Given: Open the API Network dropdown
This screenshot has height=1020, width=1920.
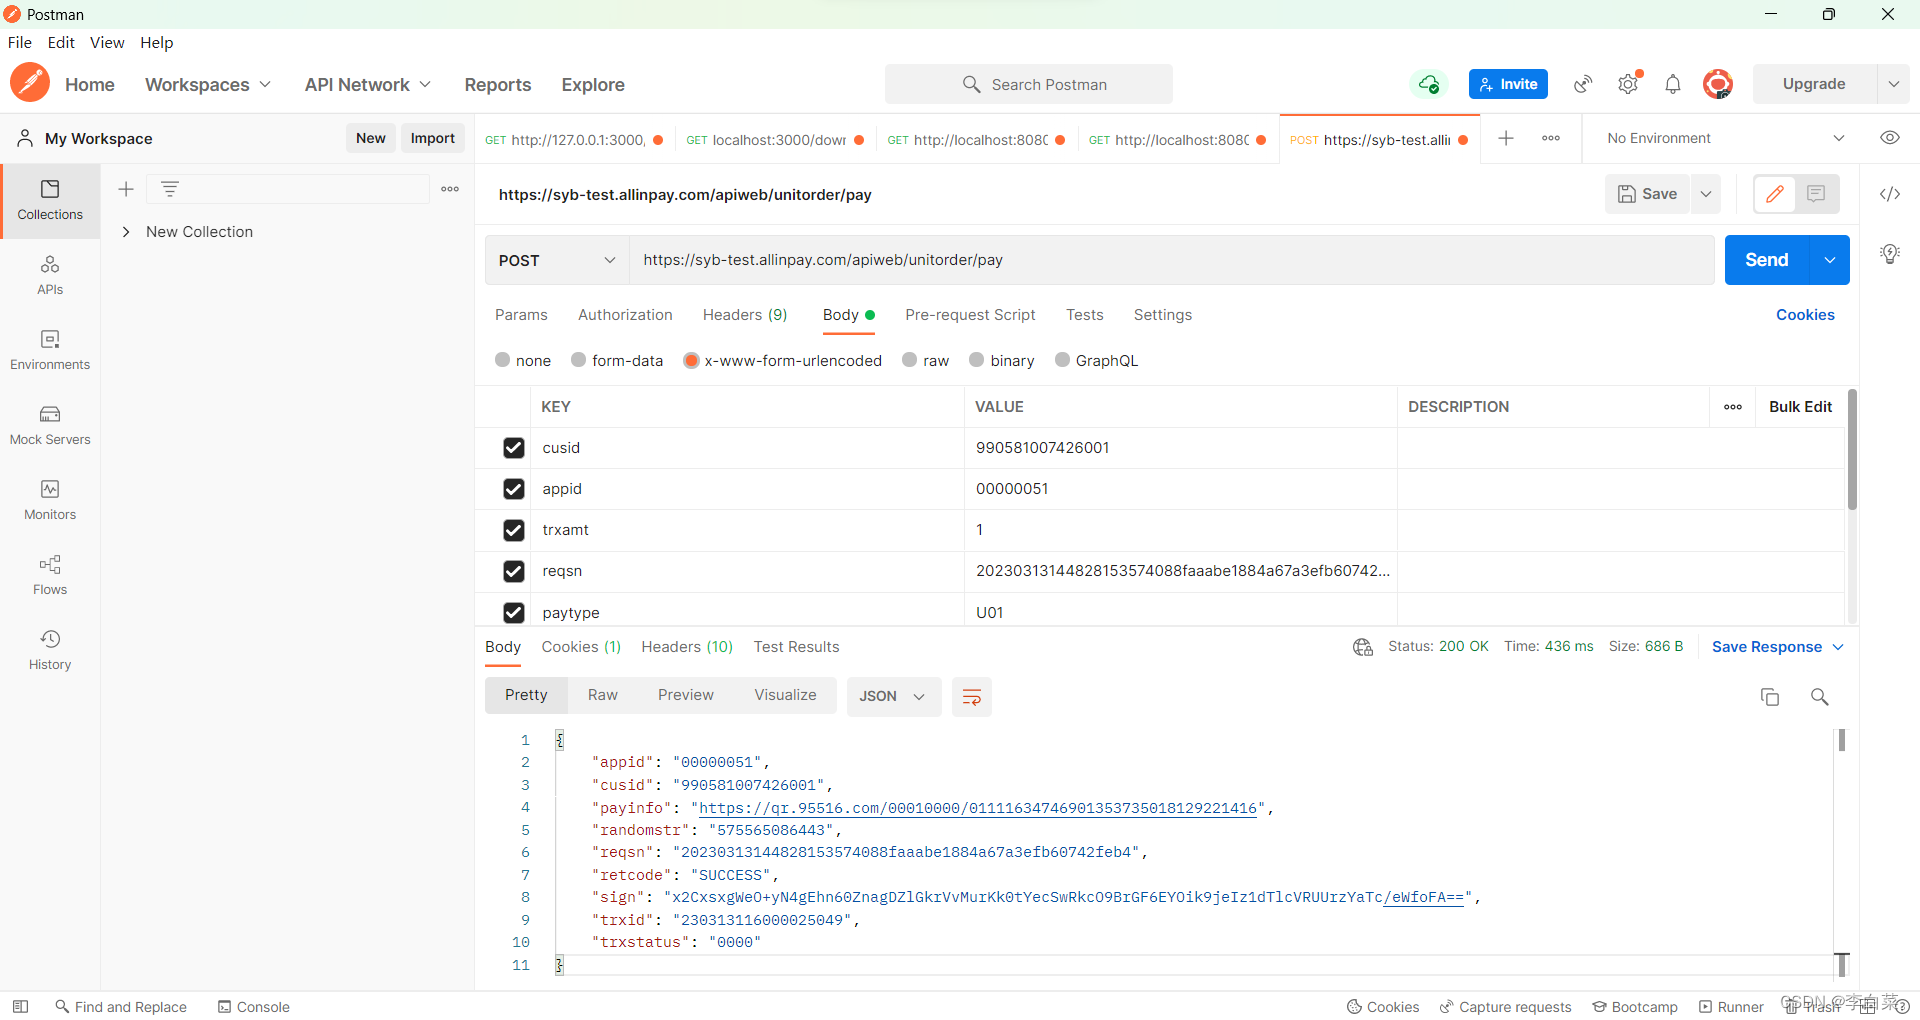Looking at the screenshot, I should [368, 85].
